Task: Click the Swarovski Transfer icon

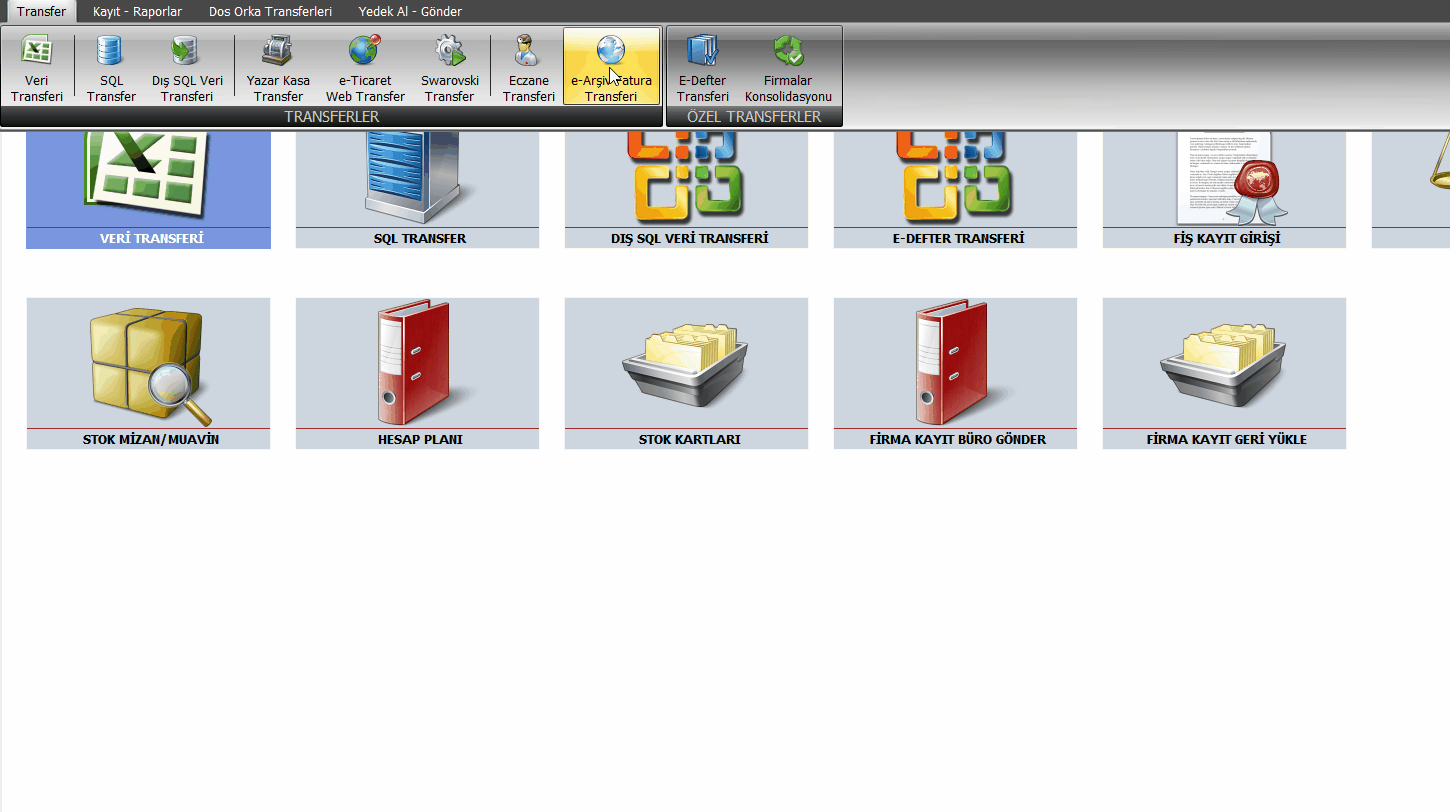Action: [x=449, y=67]
